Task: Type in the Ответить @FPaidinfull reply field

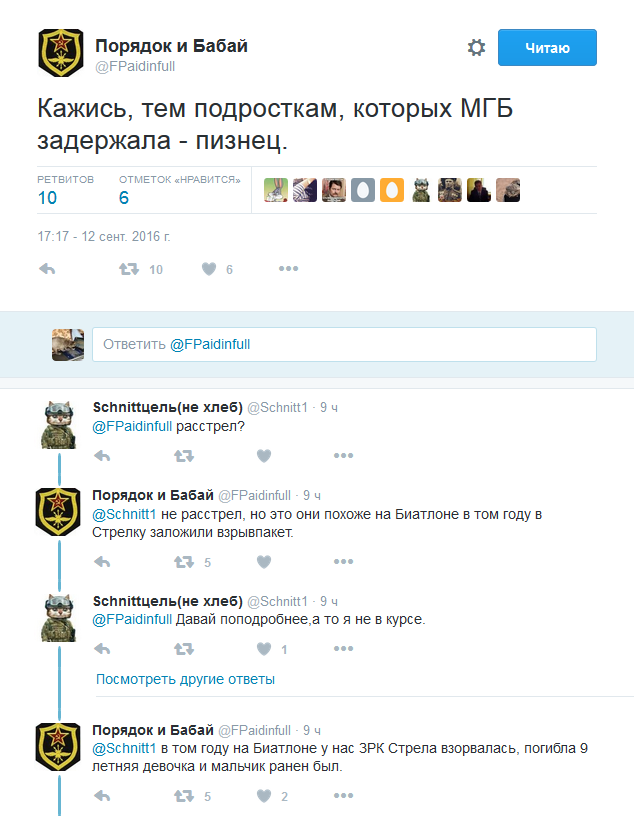Action: tap(344, 344)
